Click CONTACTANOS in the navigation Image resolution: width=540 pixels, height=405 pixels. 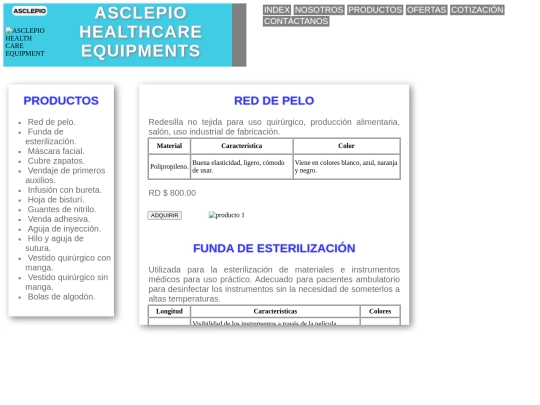pyautogui.click(x=296, y=21)
